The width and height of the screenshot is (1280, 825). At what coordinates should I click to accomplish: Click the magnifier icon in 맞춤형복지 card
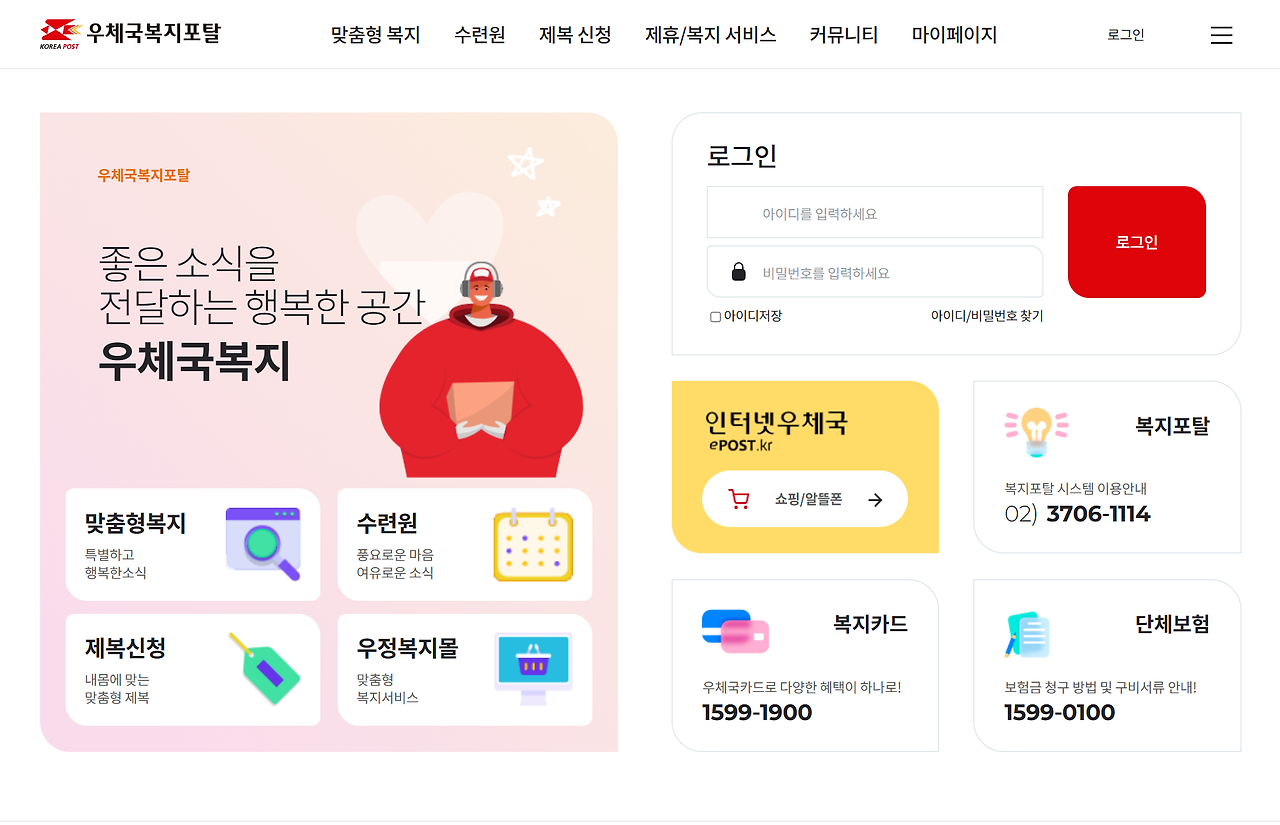(263, 543)
